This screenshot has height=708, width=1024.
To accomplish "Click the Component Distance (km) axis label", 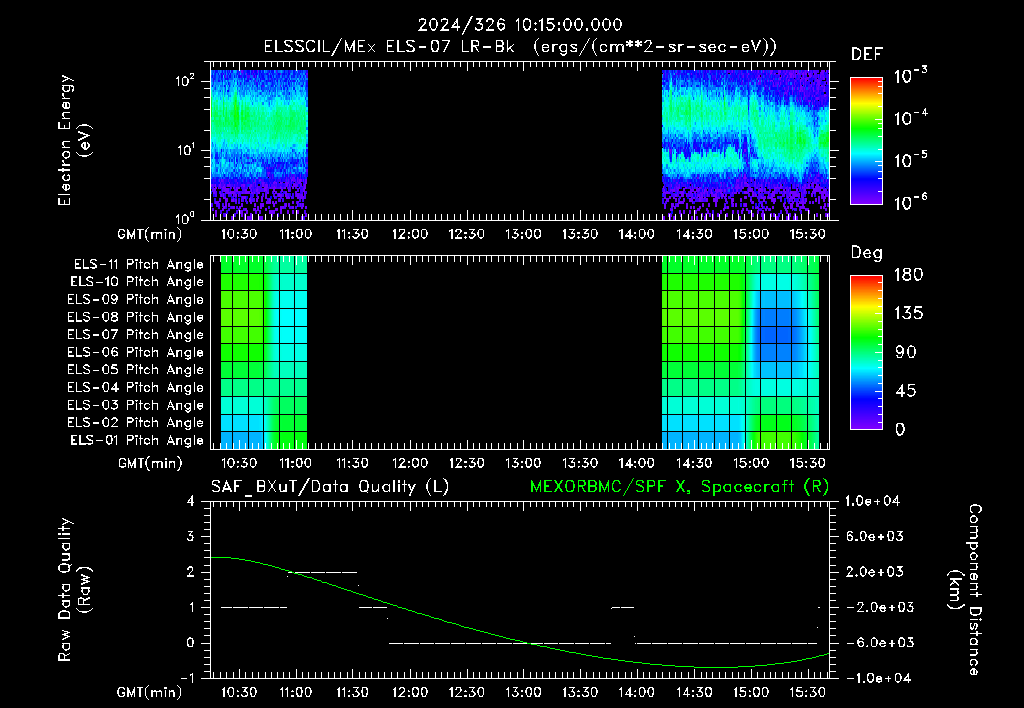I will coord(965,590).
